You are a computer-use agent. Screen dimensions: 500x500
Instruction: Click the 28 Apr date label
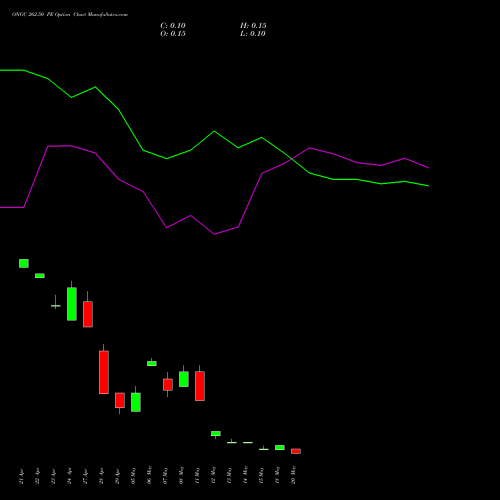tap(102, 476)
